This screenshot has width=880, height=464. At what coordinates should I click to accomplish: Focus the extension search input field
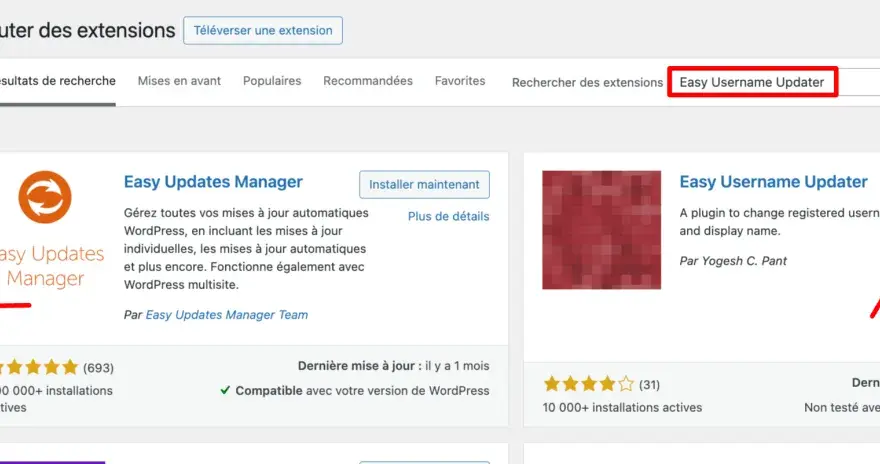coord(774,82)
